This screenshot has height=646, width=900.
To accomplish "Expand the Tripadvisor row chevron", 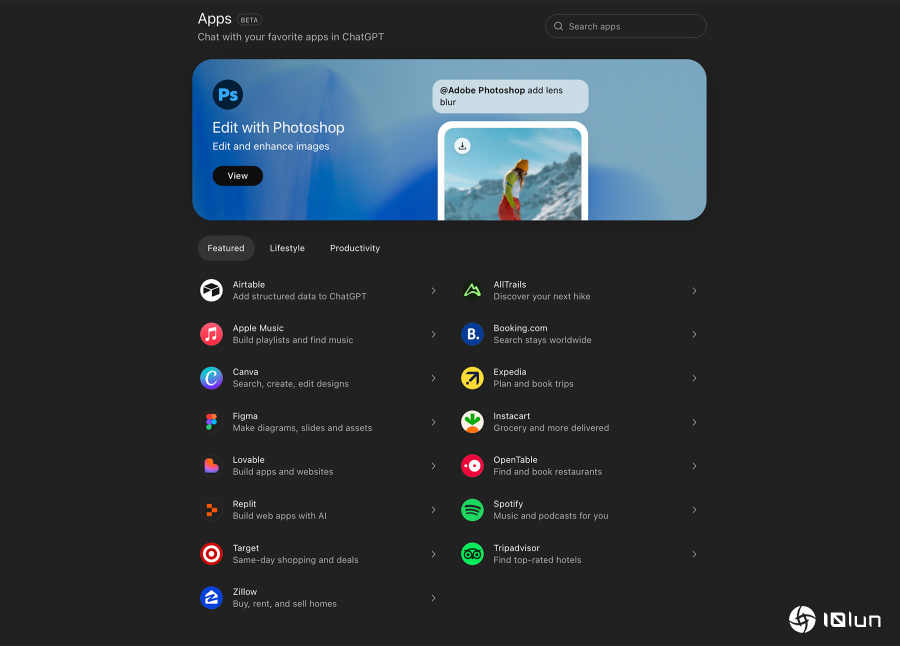I will click(x=695, y=554).
